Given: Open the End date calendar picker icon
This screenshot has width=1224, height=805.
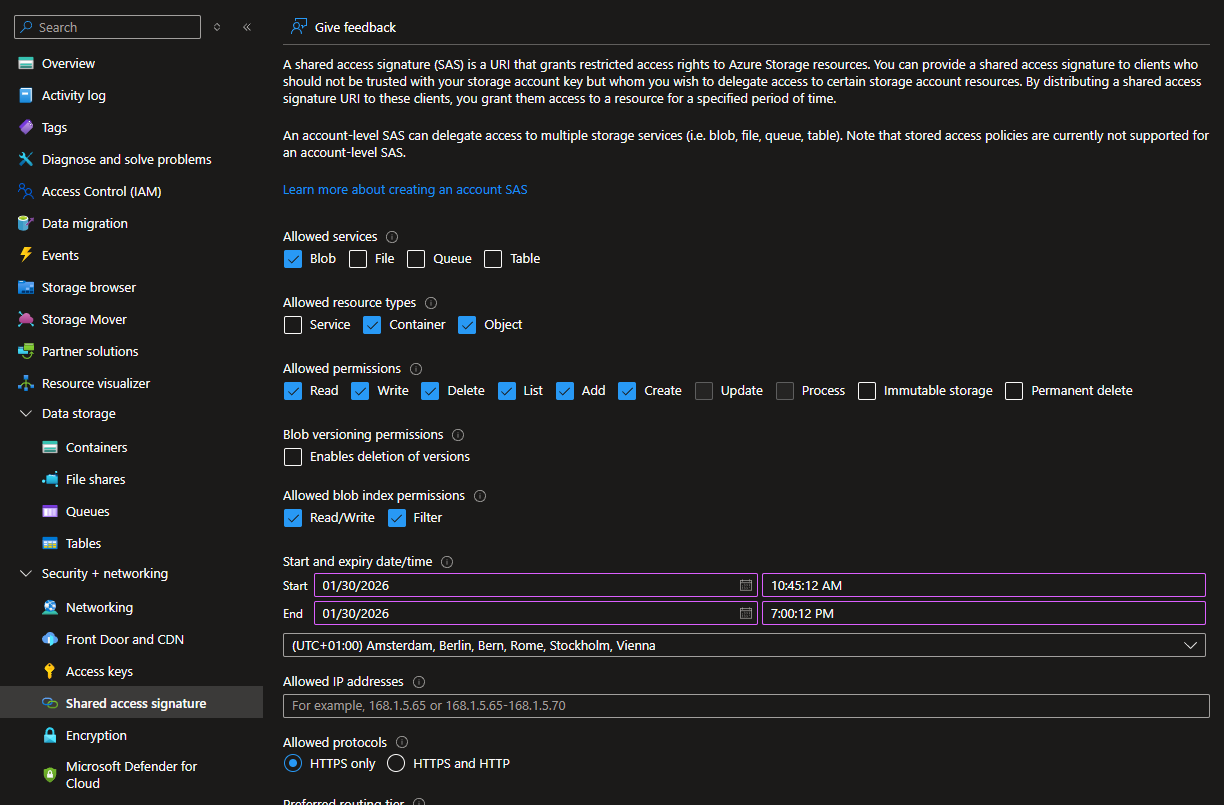Looking at the screenshot, I should 745,613.
